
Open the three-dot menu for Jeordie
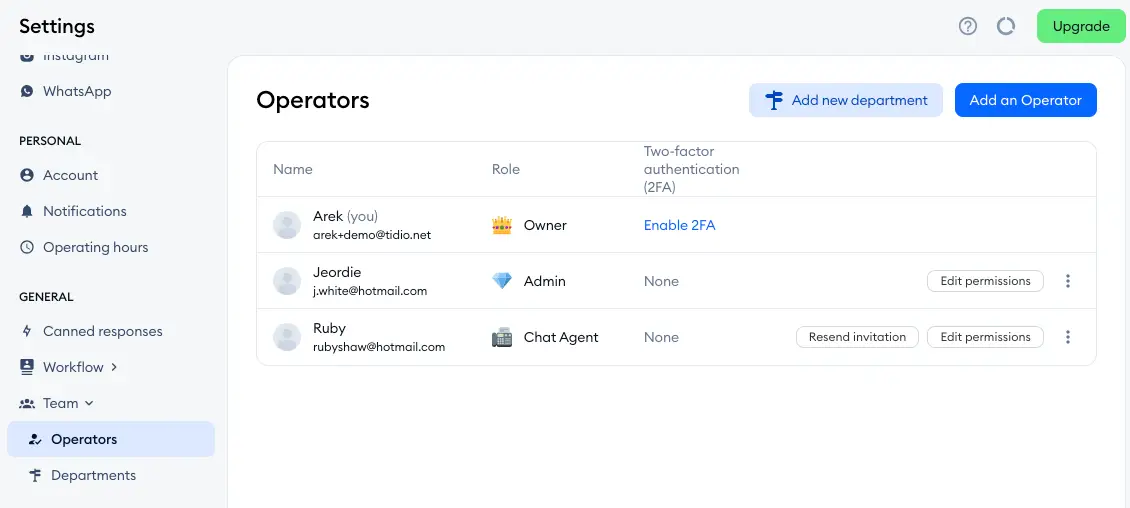(x=1068, y=281)
